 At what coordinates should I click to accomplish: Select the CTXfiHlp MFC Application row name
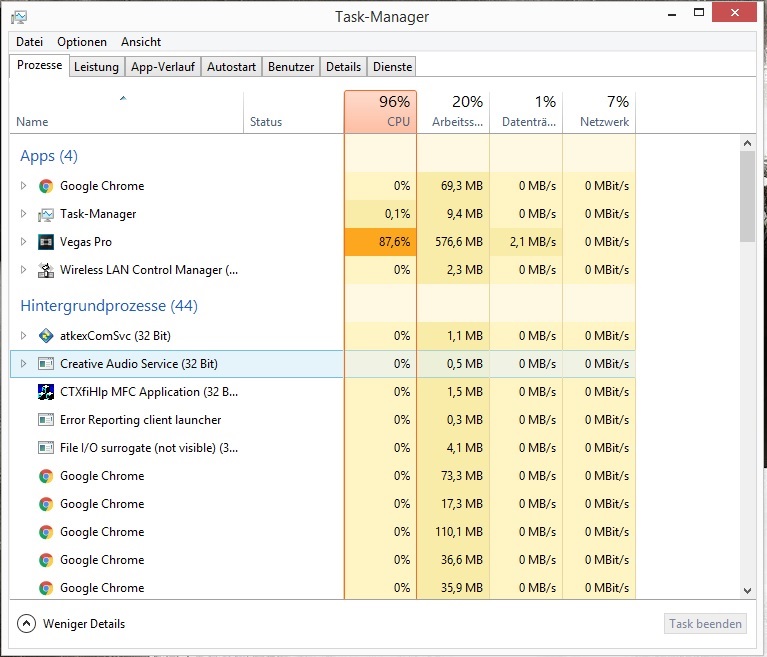149,392
